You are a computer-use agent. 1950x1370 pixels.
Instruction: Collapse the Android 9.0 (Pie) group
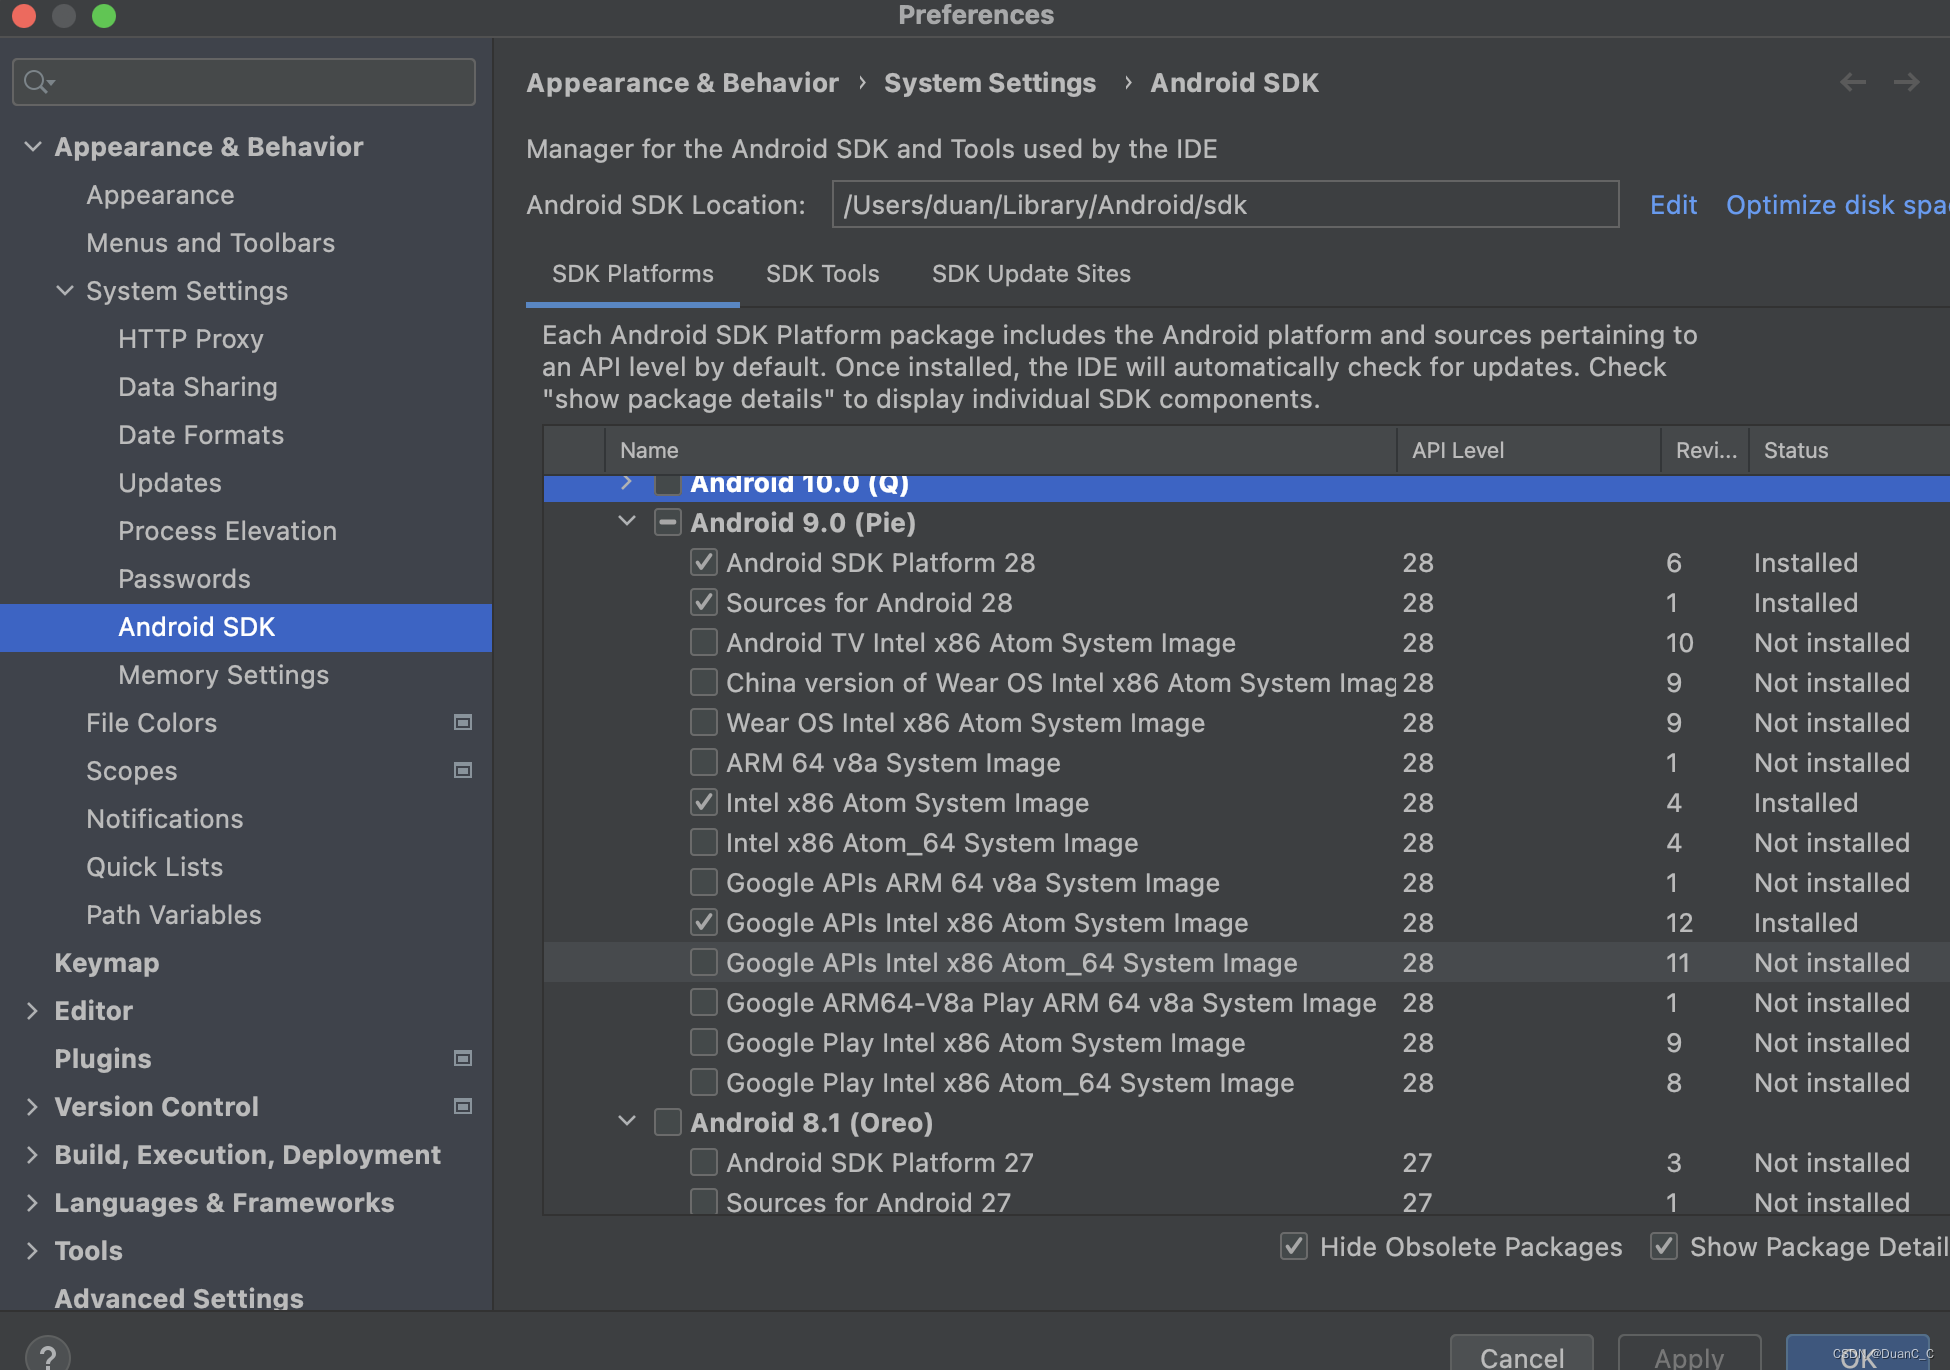click(x=627, y=521)
